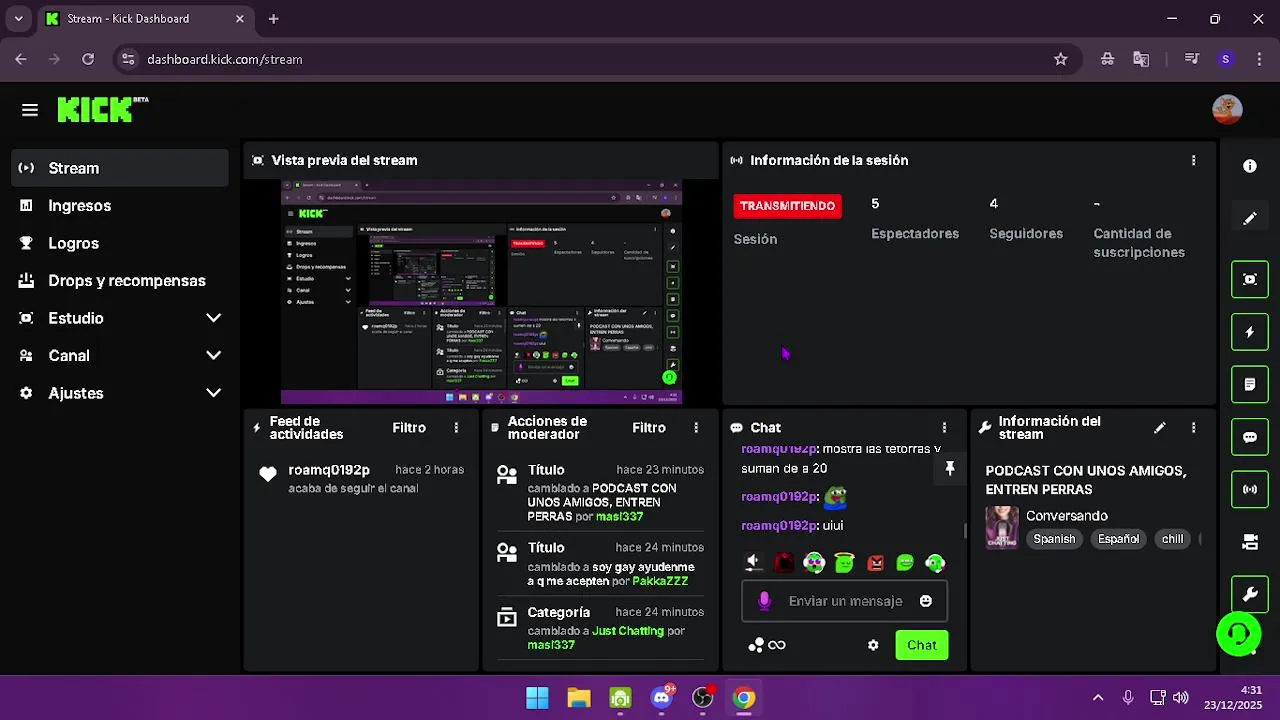The image size is (1280, 720).
Task: Click the Español tag chip
Action: click(x=1118, y=539)
